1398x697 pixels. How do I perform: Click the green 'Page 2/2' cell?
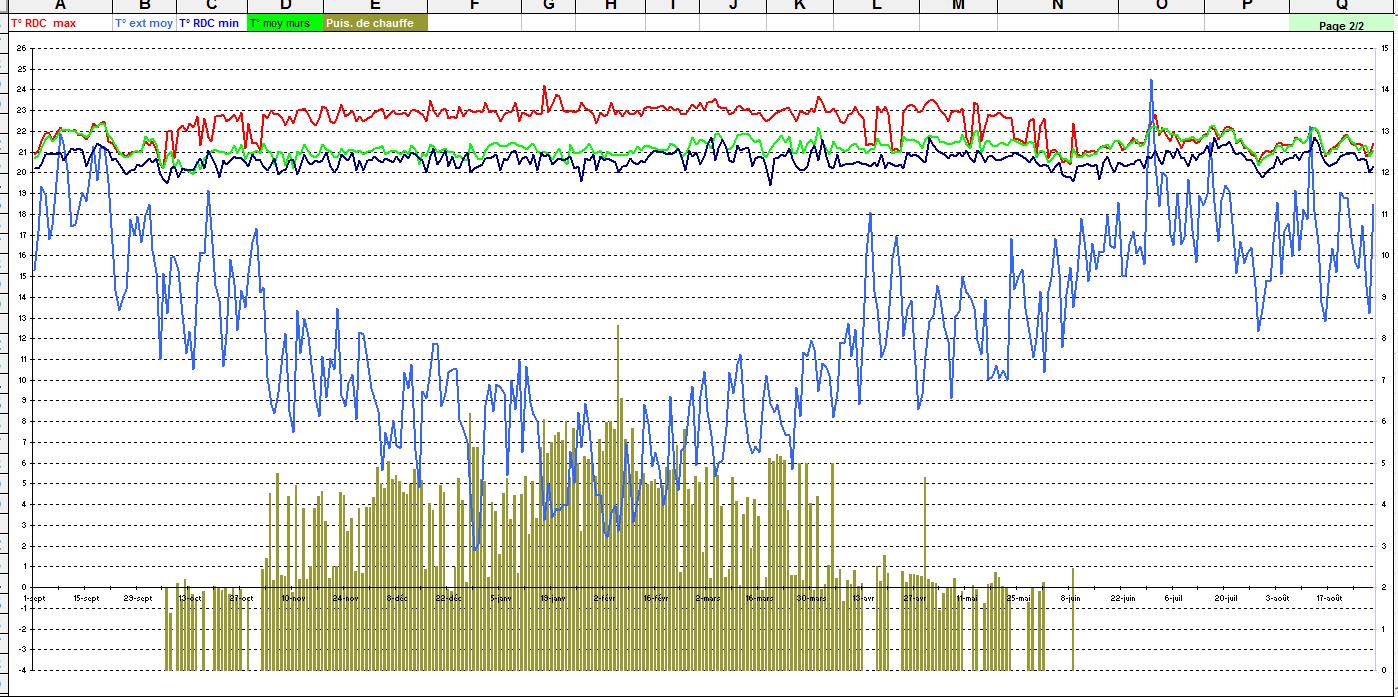(x=1342, y=24)
